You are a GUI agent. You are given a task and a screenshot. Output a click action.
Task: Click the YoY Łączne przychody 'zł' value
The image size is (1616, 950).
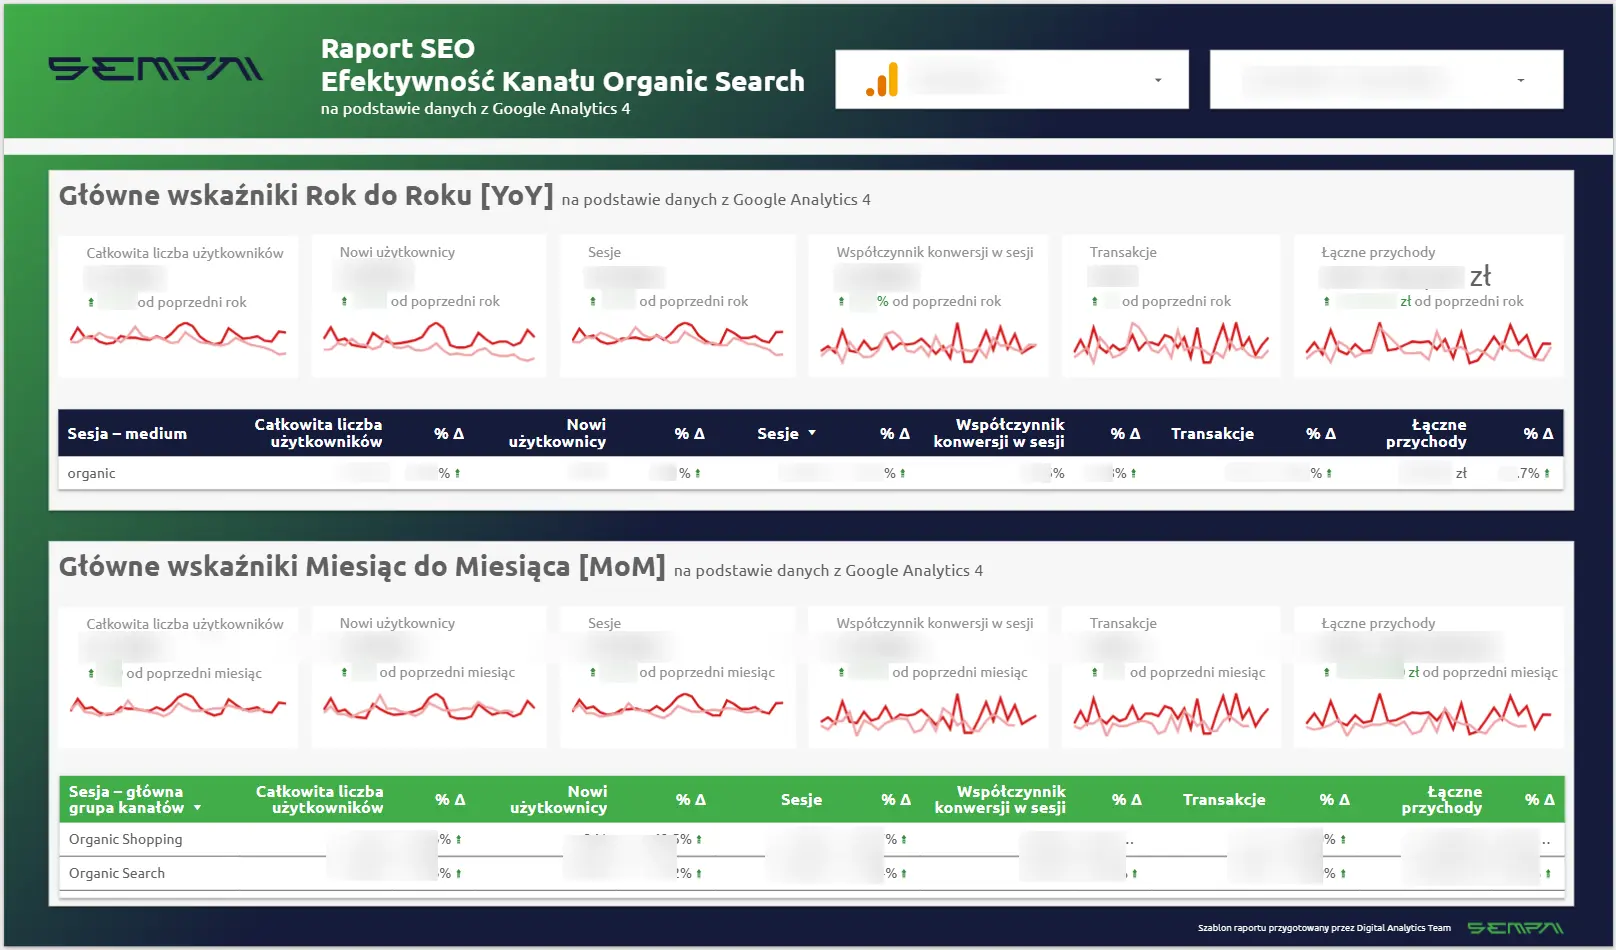click(x=1480, y=276)
